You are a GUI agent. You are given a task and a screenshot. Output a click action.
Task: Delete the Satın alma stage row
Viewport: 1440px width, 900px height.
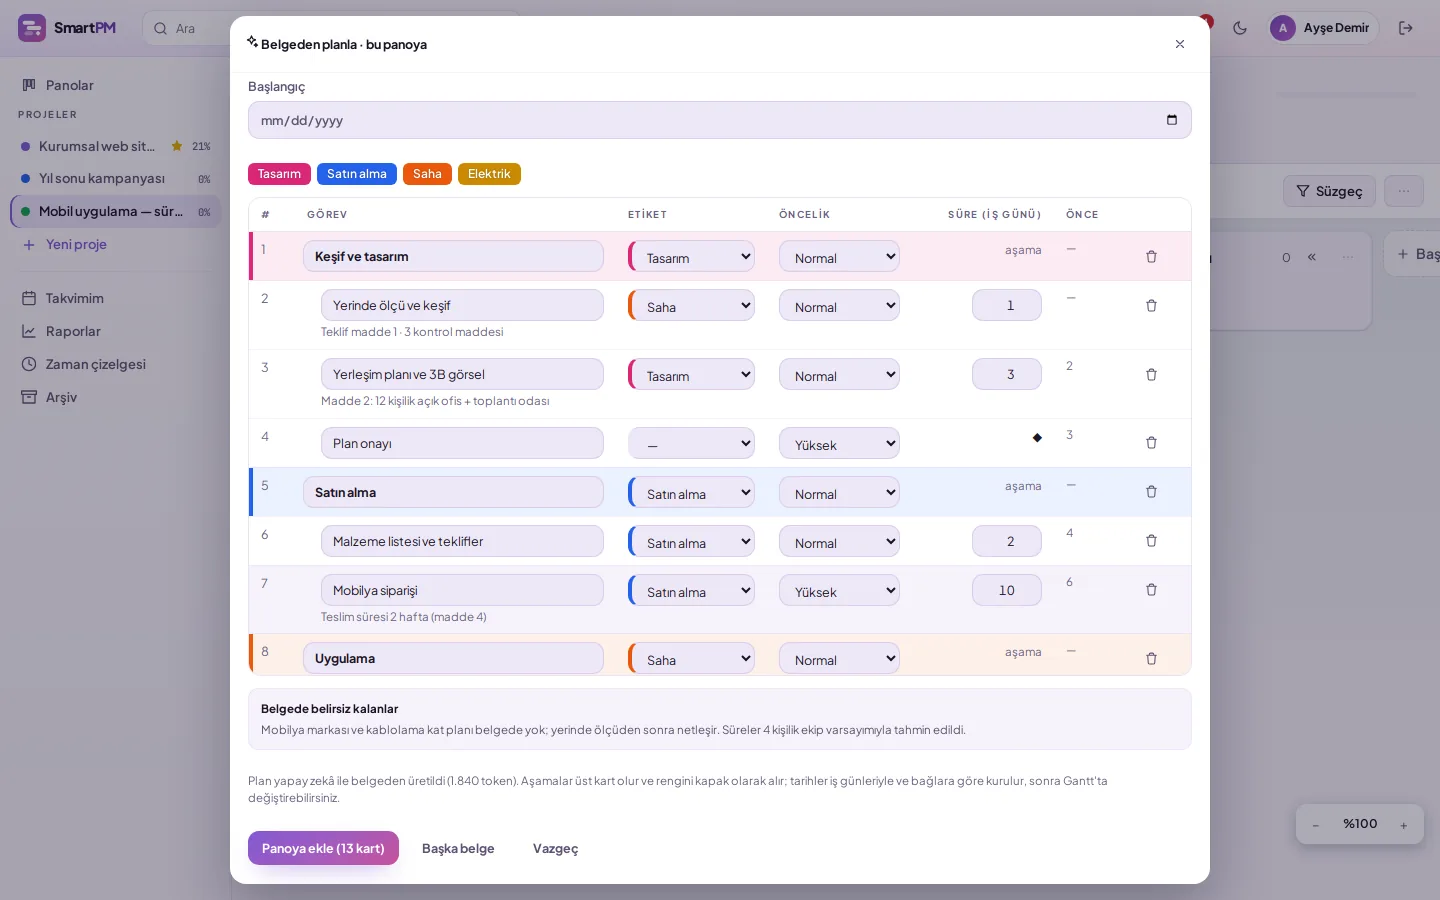click(1151, 492)
